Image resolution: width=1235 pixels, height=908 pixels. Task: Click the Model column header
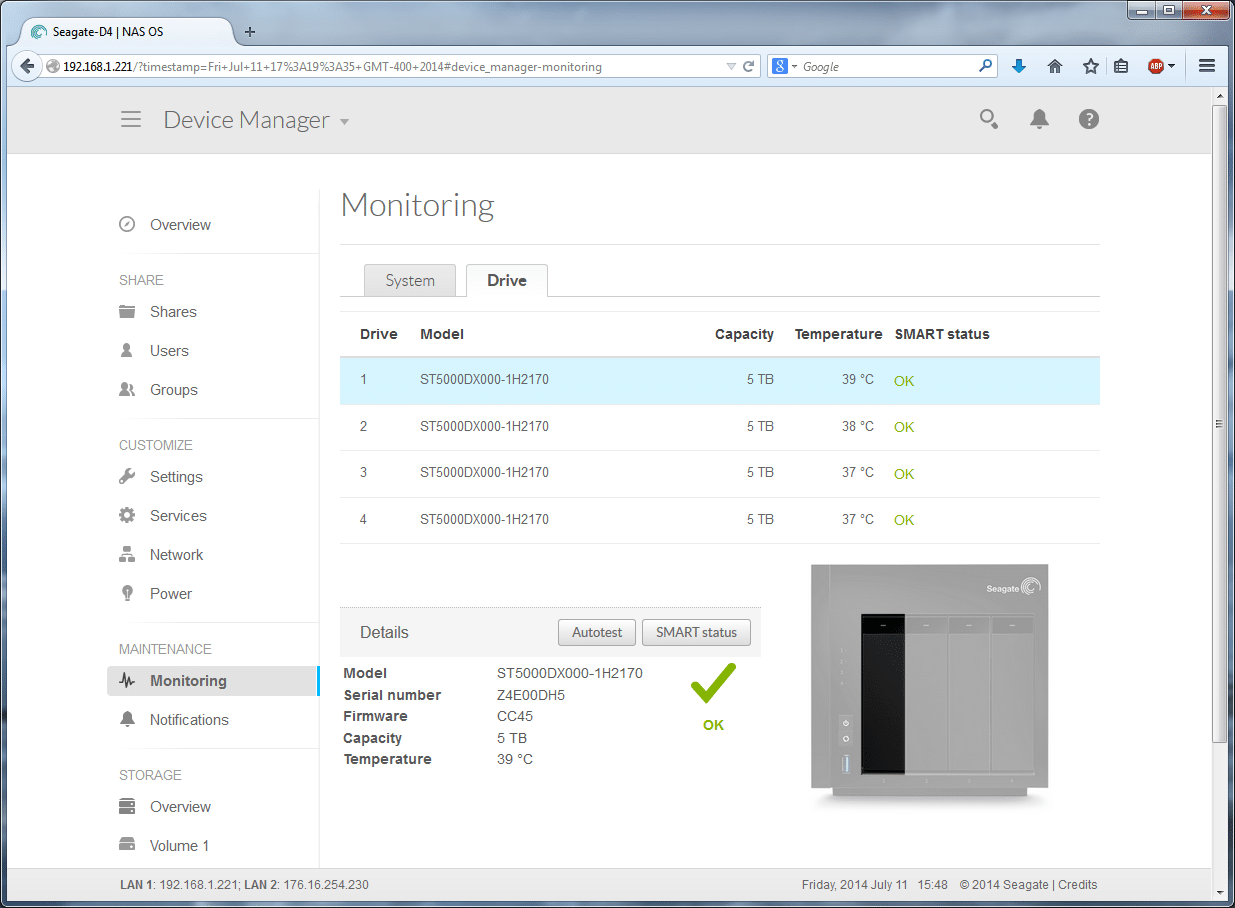(442, 334)
